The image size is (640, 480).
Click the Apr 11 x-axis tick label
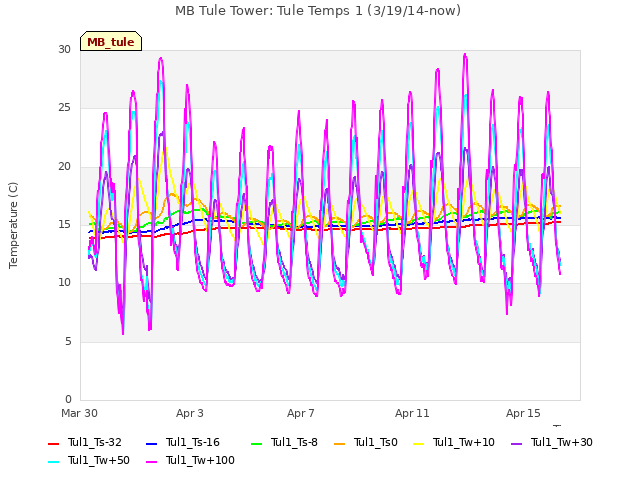(412, 413)
